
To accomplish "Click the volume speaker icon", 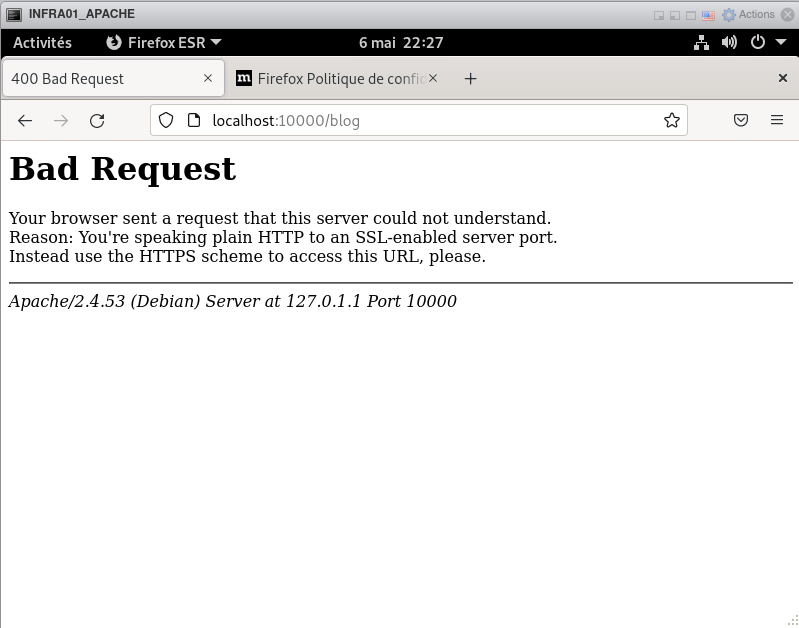I will 729,42.
